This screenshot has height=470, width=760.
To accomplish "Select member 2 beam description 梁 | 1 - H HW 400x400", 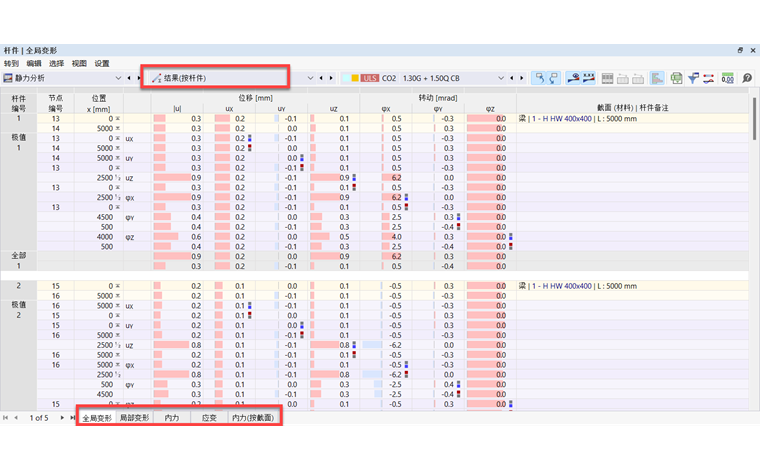I will pos(577,286).
